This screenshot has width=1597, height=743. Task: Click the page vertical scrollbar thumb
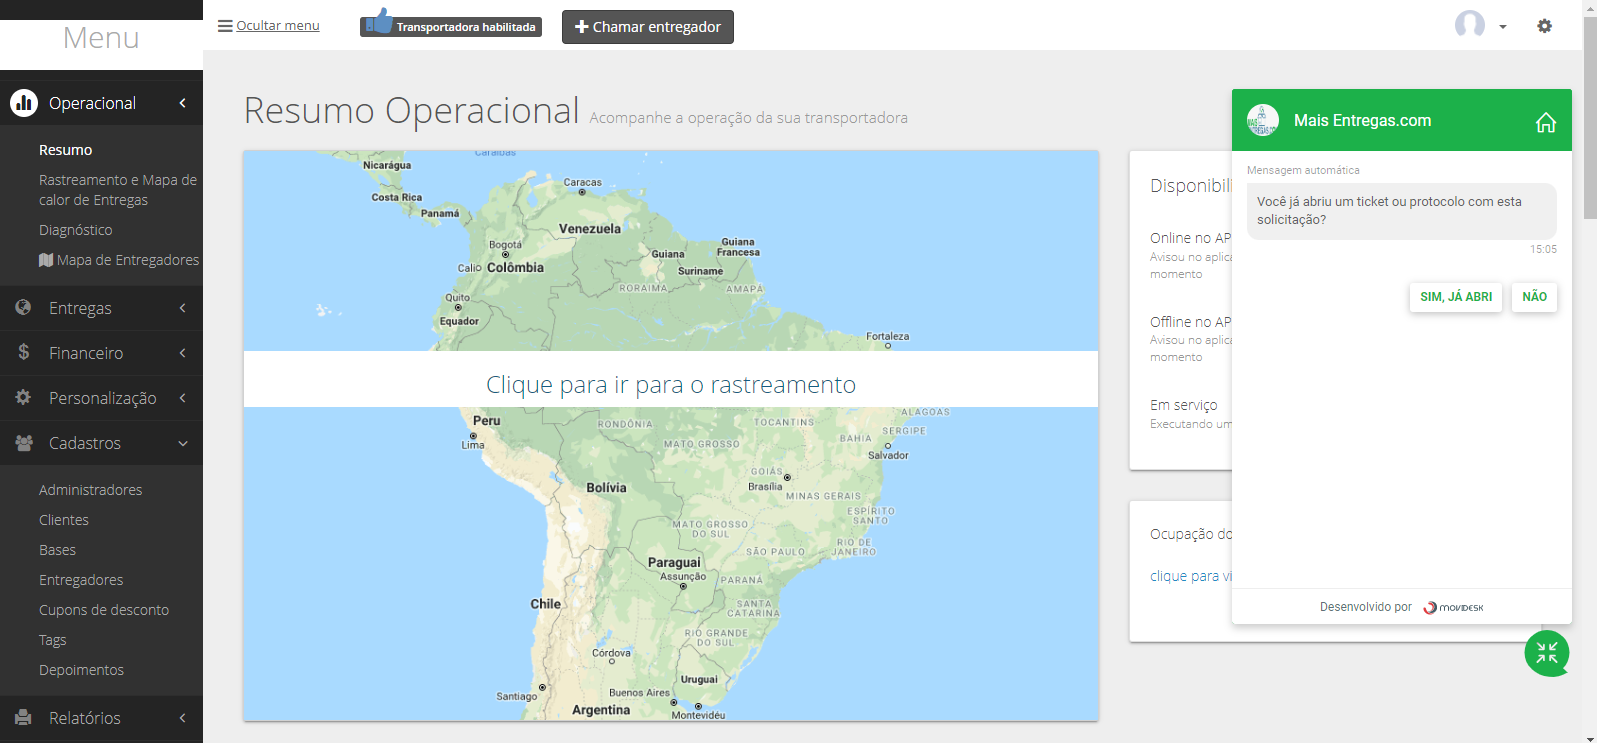1590,118
